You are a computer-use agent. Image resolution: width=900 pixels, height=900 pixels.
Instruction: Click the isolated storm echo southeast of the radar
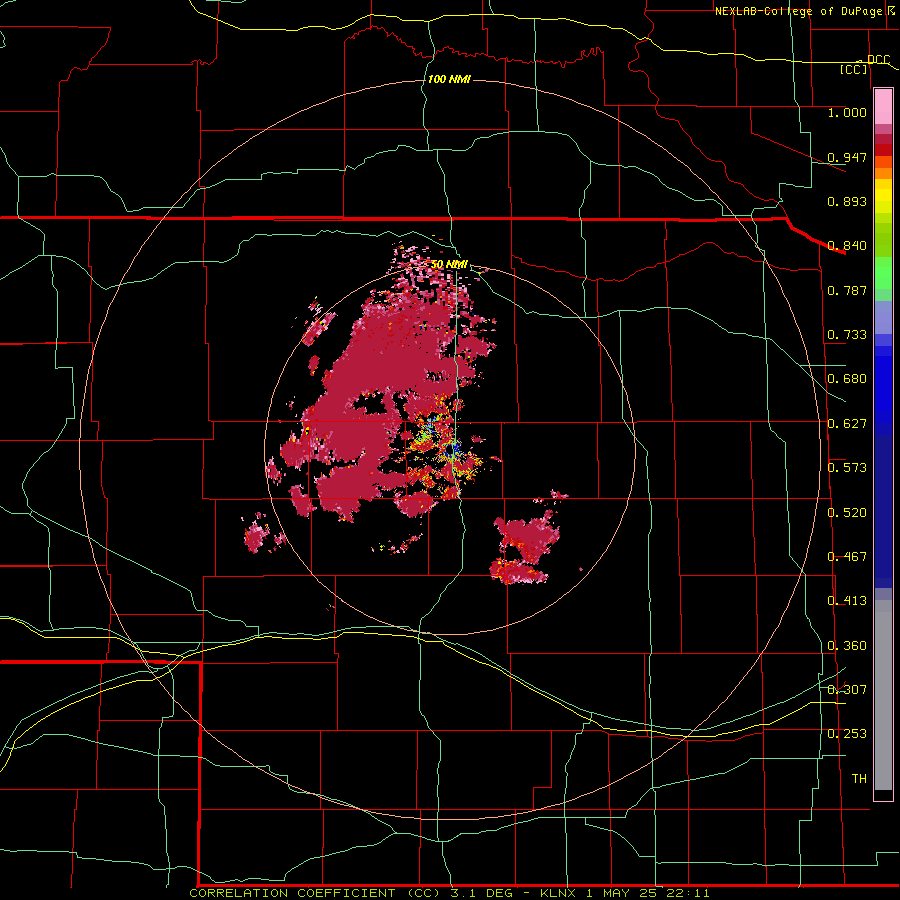coord(525,546)
